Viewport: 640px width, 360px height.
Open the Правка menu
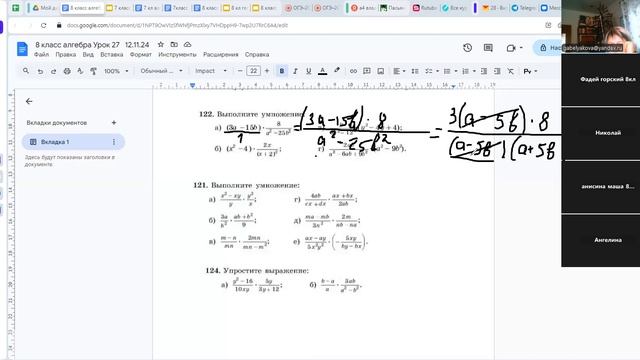pos(66,54)
